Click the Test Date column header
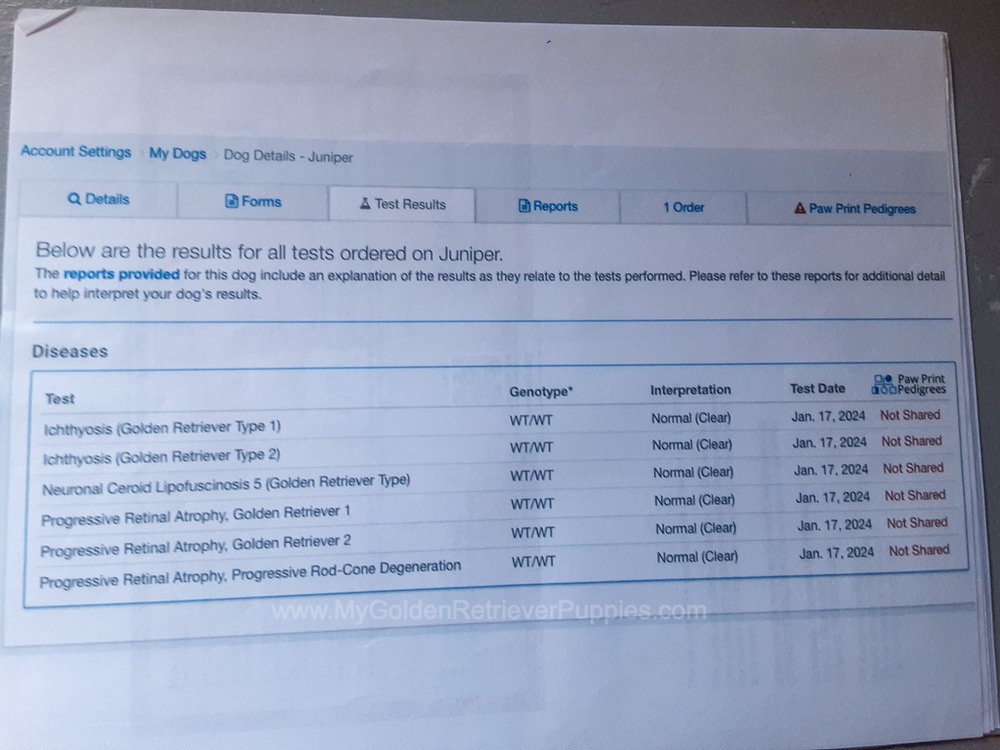The height and width of the screenshot is (750, 1000). click(817, 388)
